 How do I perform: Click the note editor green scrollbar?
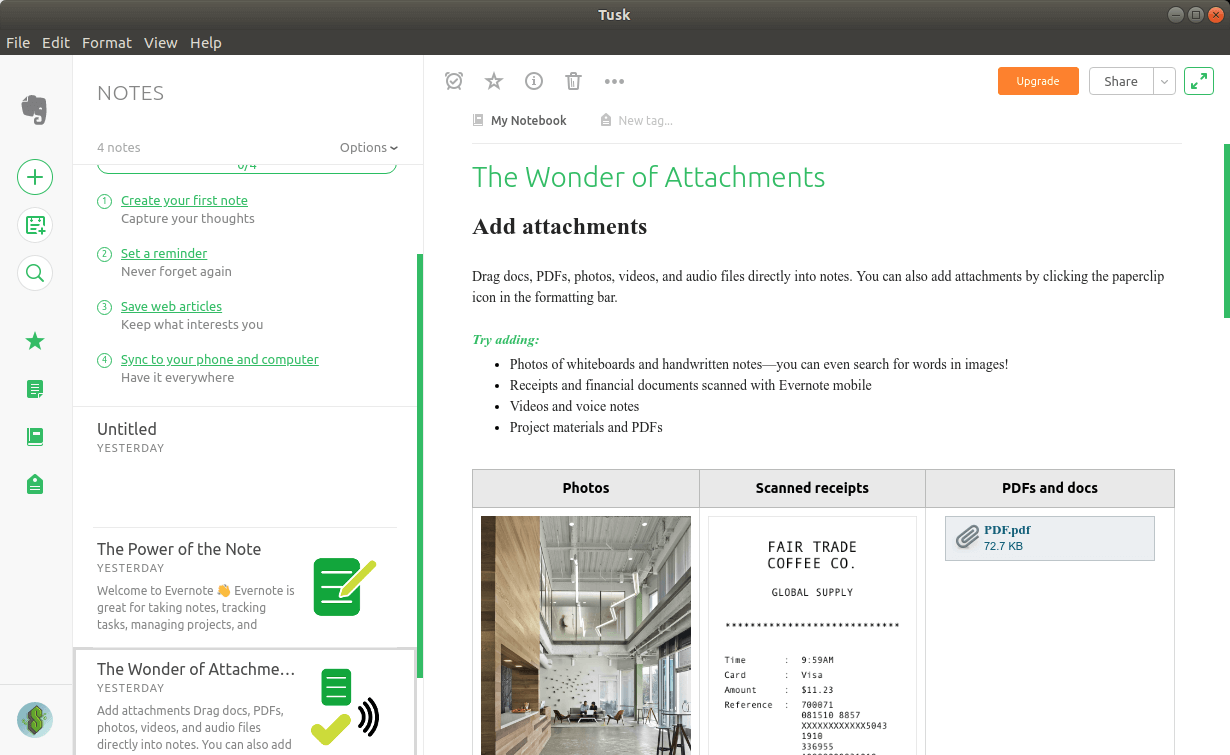[1226, 231]
